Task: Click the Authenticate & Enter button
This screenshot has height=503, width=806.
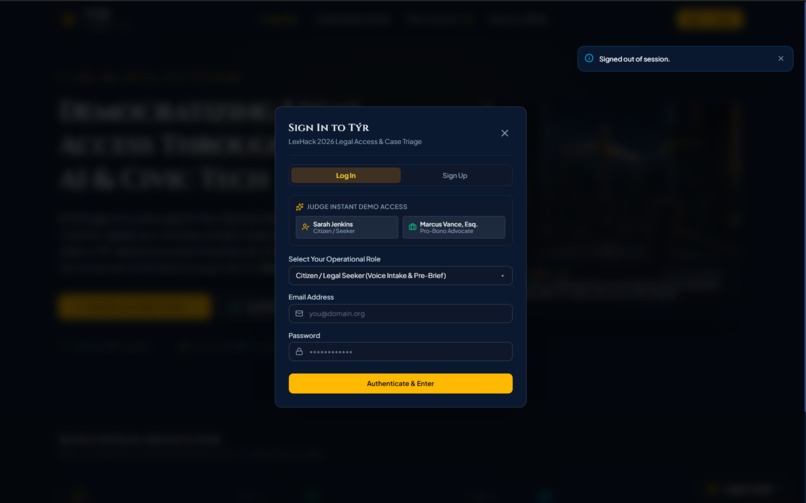Action: click(x=400, y=383)
